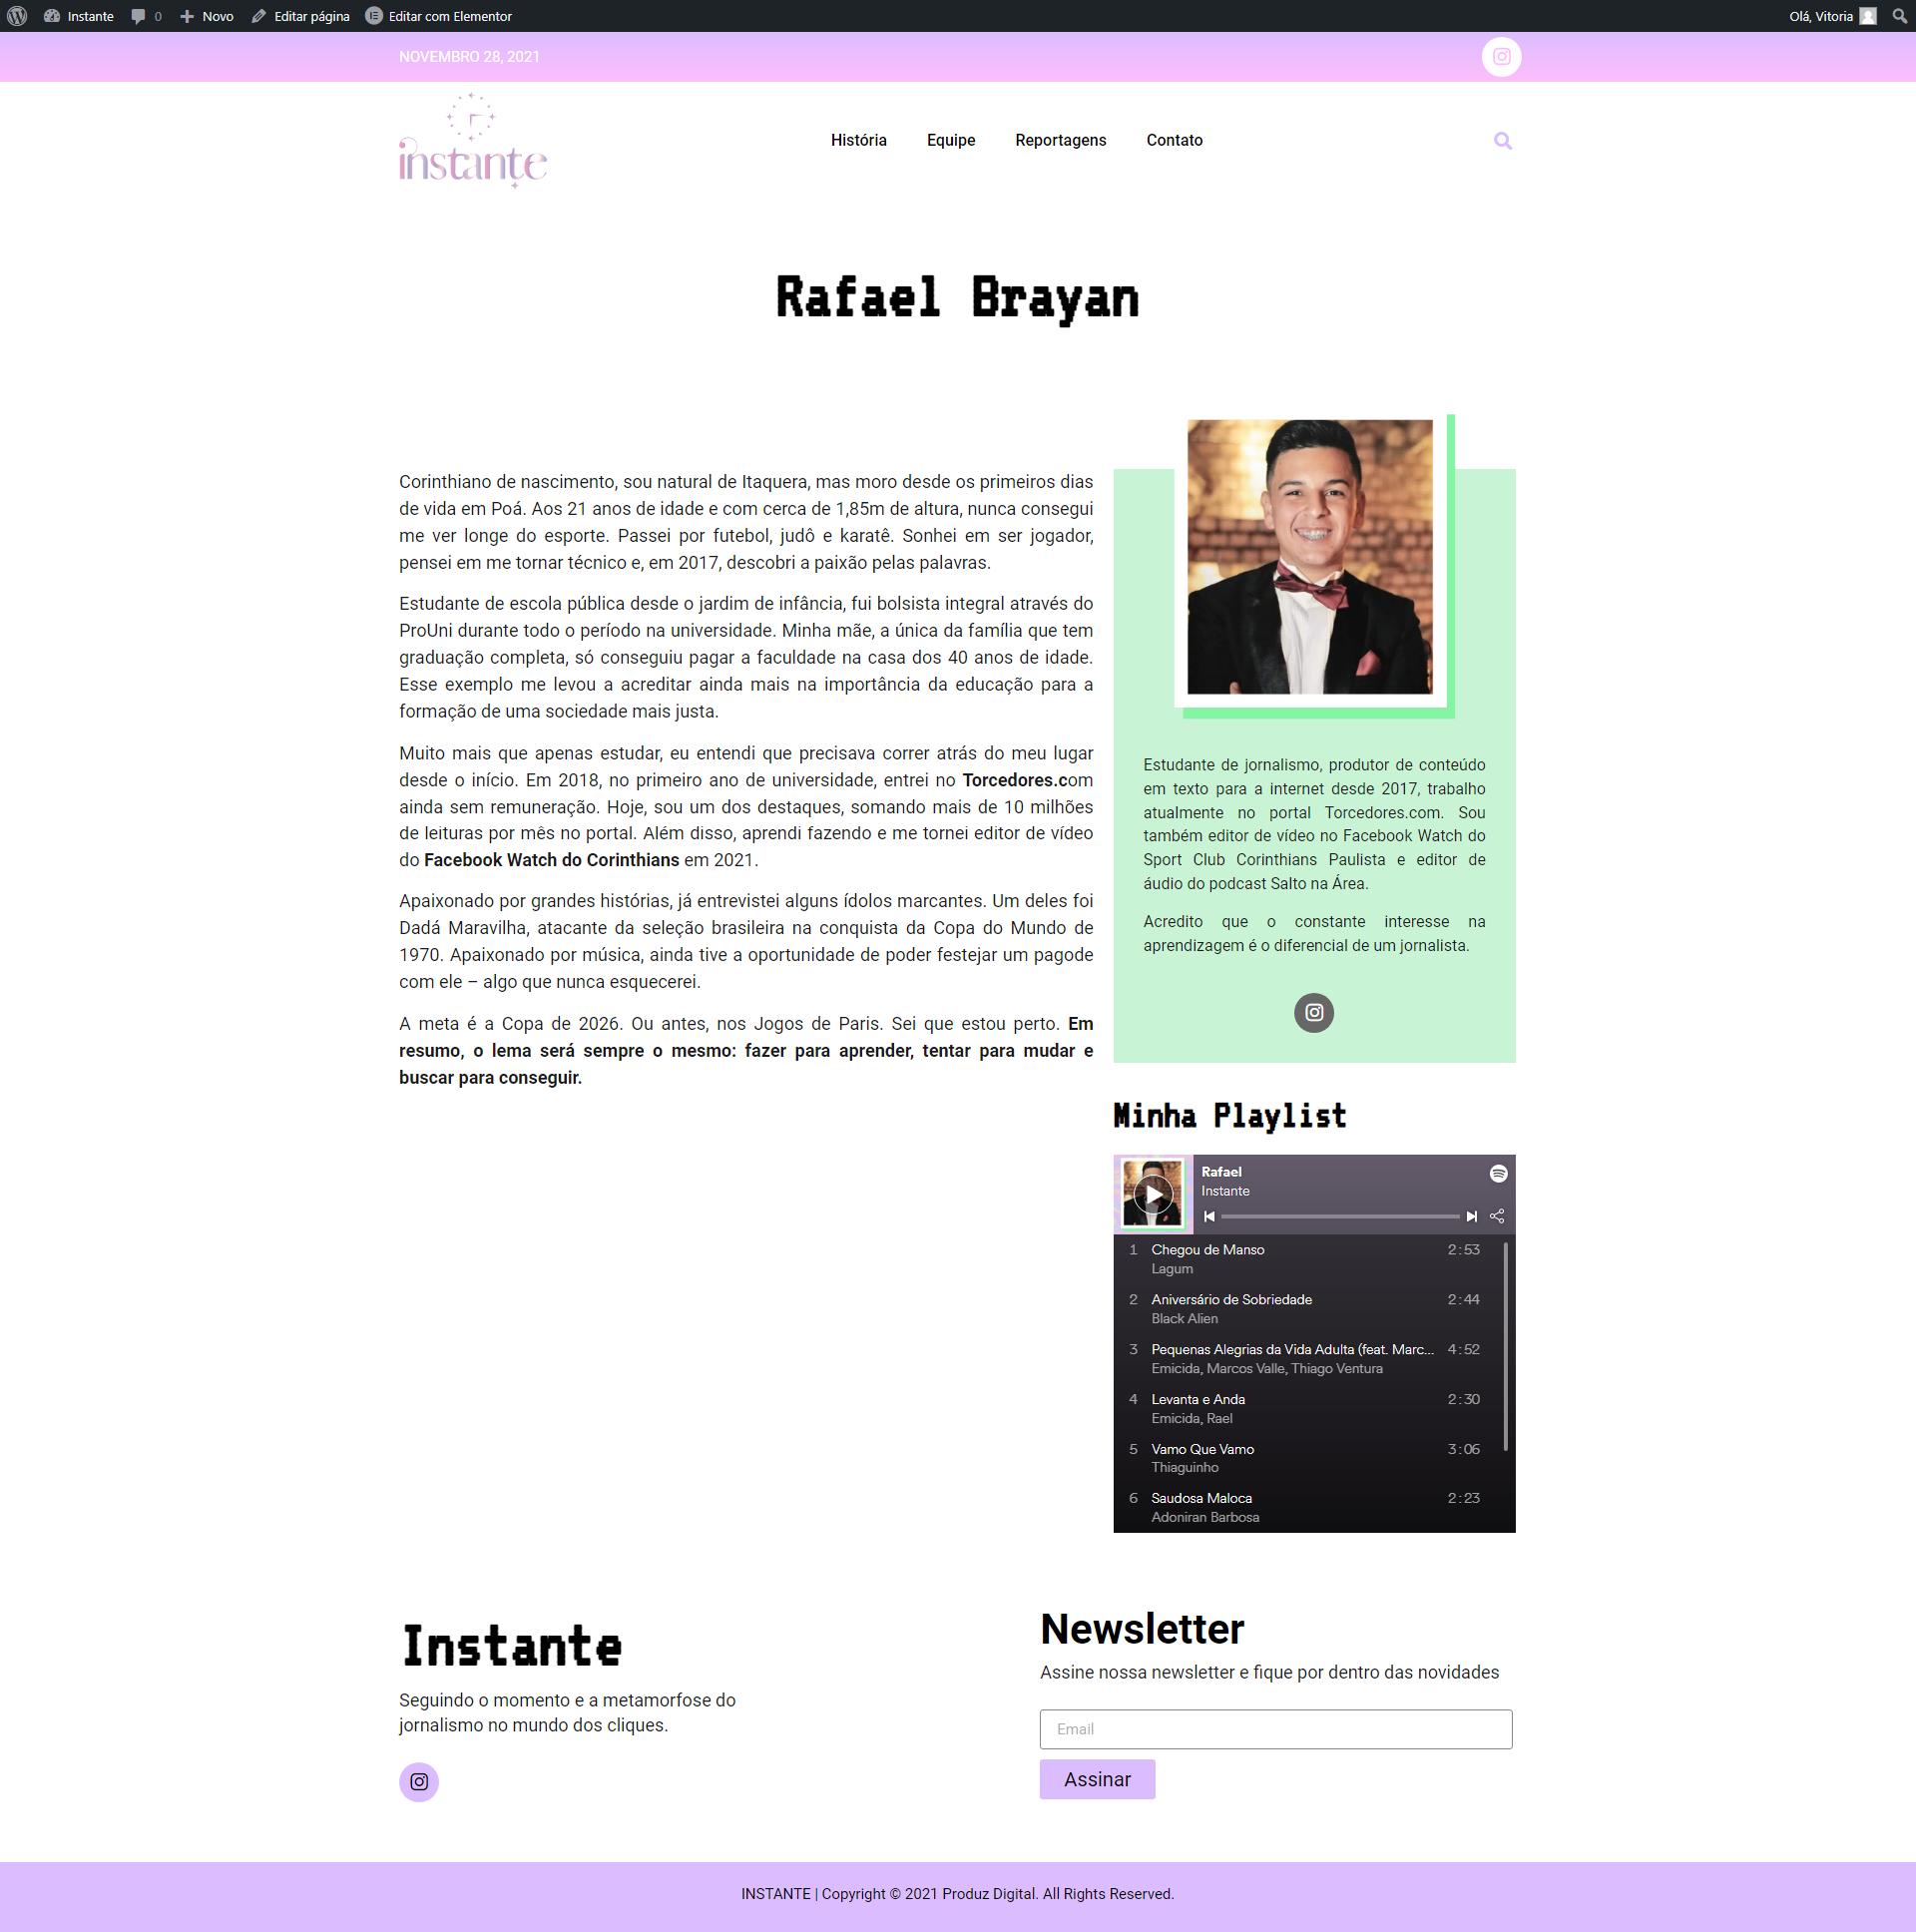Open the Spotify logo link
Viewport: 1916px width, 1932px height.
tap(1498, 1174)
